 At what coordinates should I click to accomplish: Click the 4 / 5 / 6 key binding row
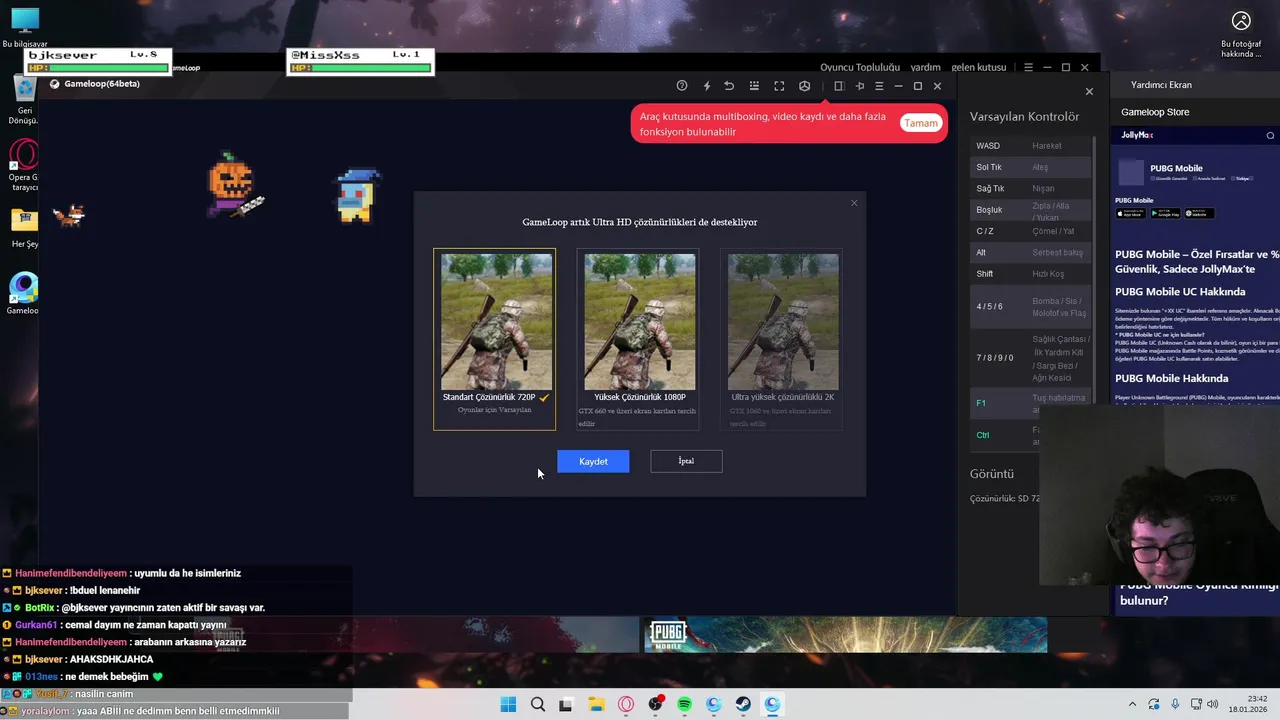coord(1030,307)
